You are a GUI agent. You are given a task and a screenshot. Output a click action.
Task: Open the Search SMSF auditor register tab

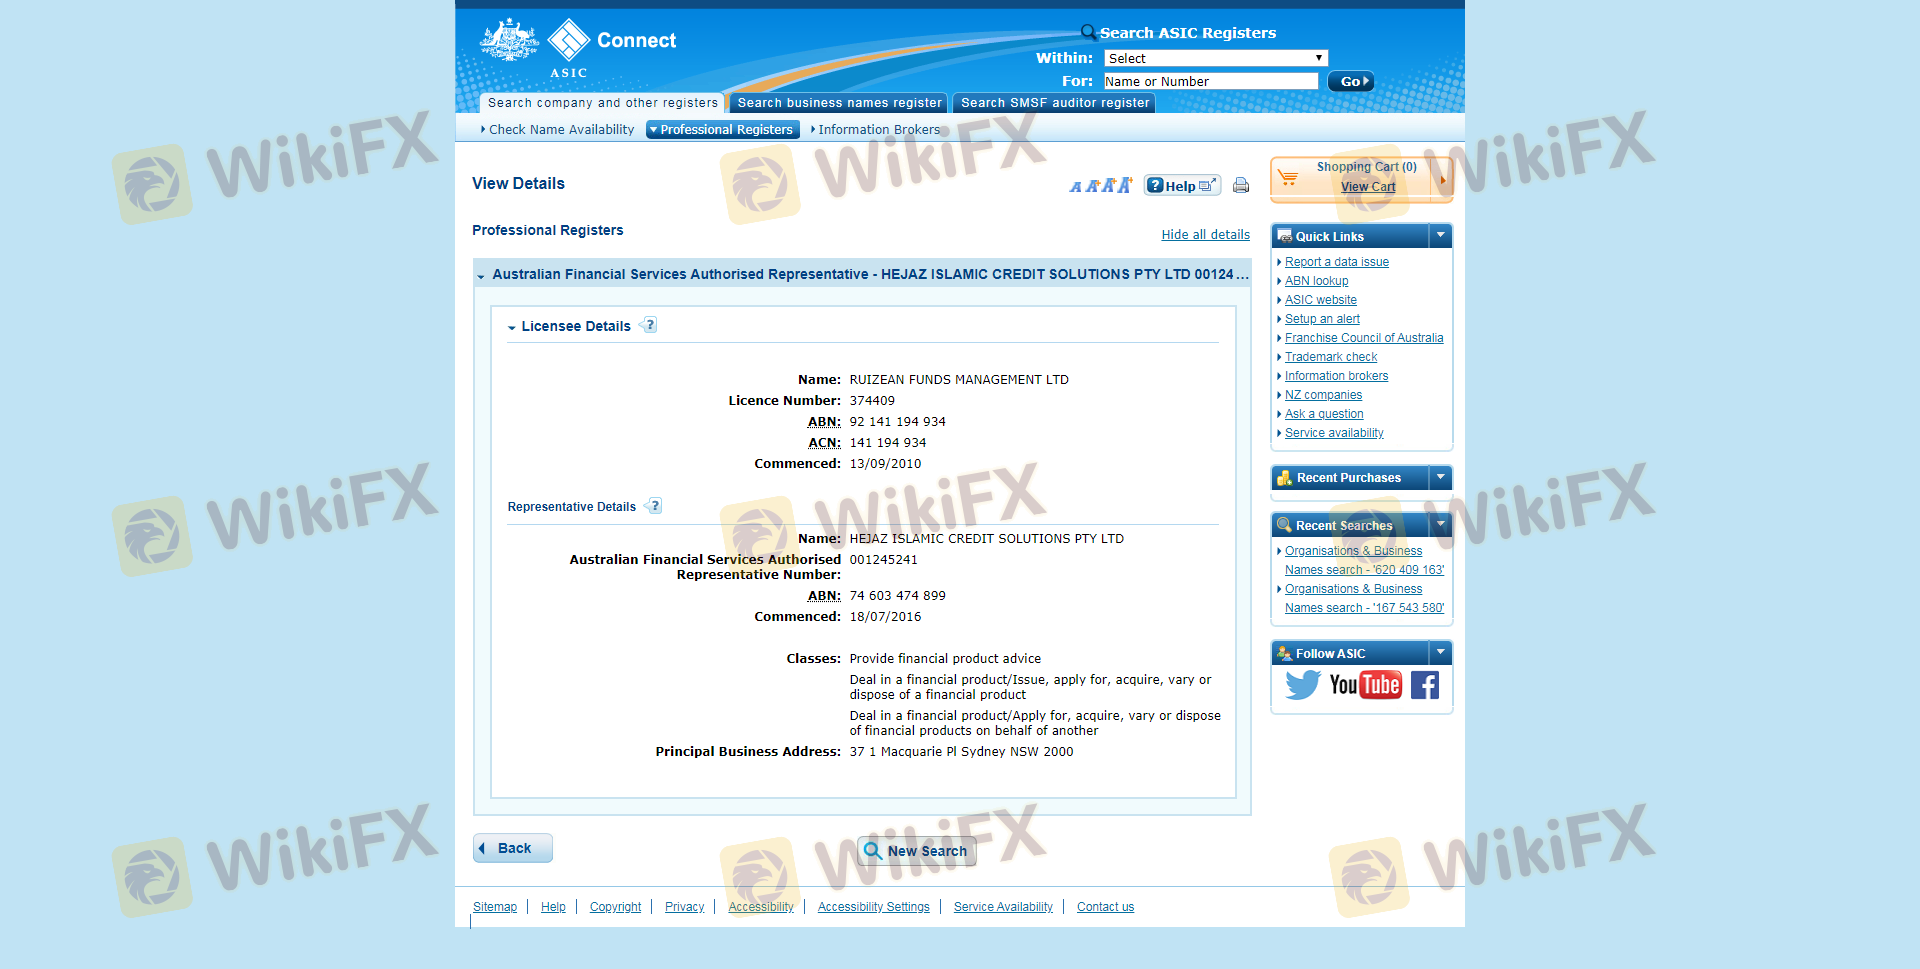[x=1054, y=103]
